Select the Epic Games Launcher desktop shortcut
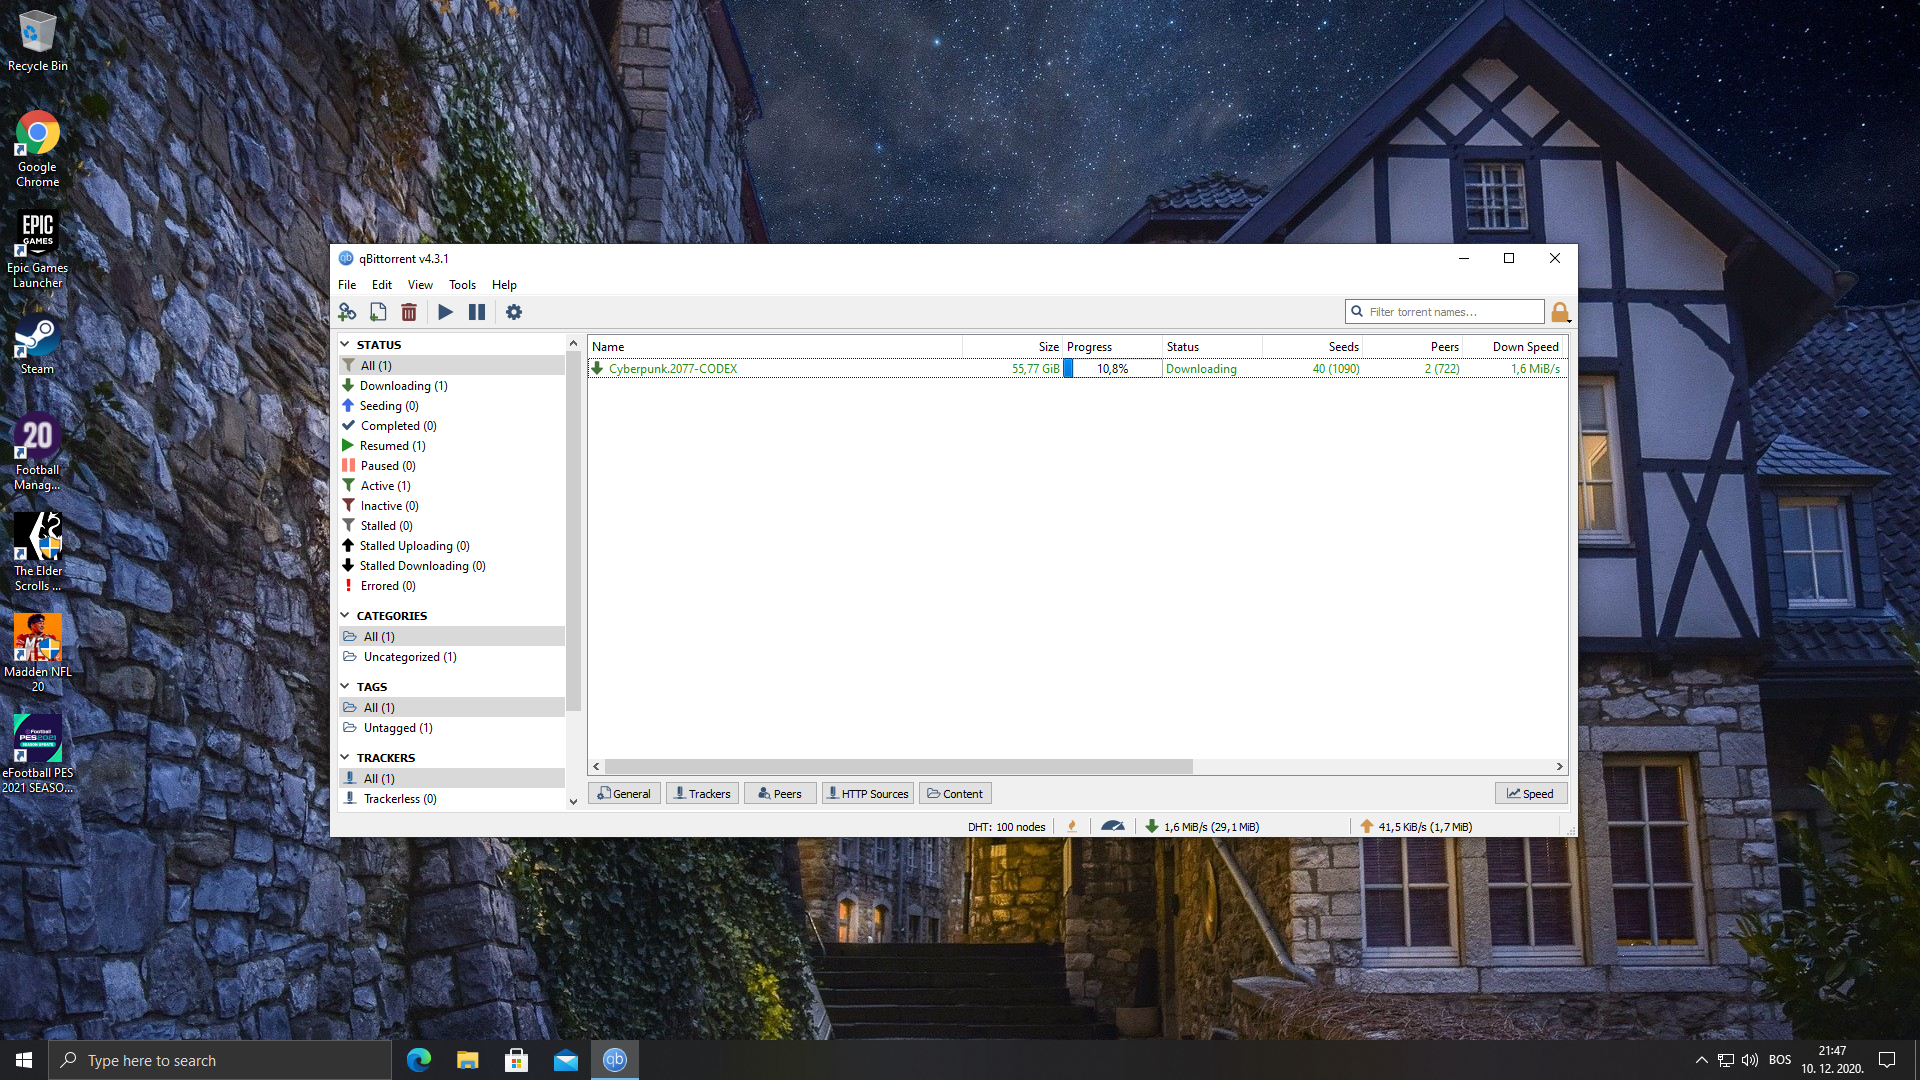The height and width of the screenshot is (1080, 1920). point(38,250)
